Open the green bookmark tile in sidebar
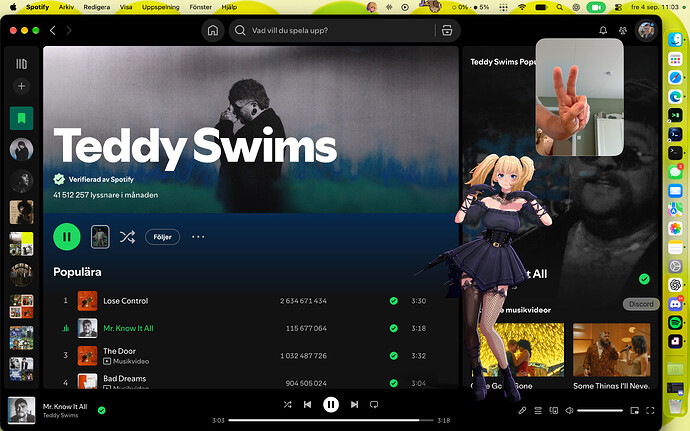Image resolution: width=690 pixels, height=431 pixels. [22, 118]
